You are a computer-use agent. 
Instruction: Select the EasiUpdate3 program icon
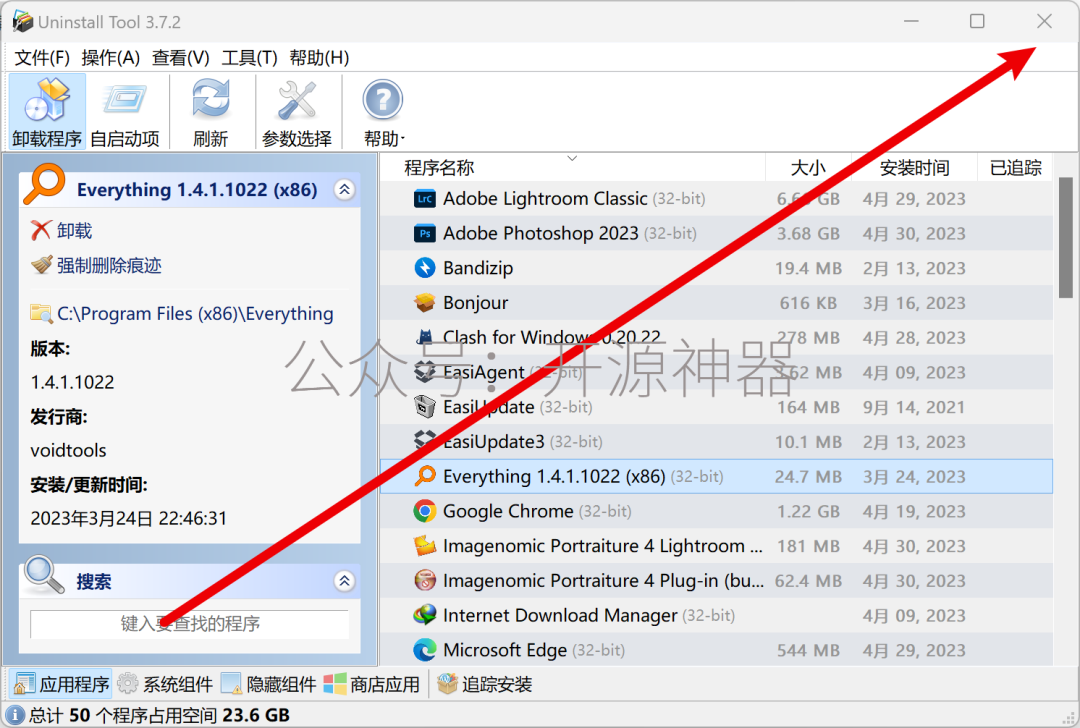click(x=425, y=441)
